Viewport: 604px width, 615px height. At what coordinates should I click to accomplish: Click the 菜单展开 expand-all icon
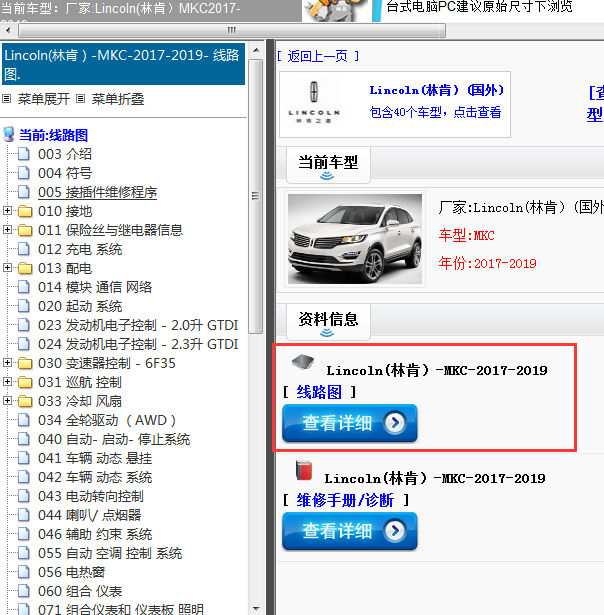coord(6,98)
